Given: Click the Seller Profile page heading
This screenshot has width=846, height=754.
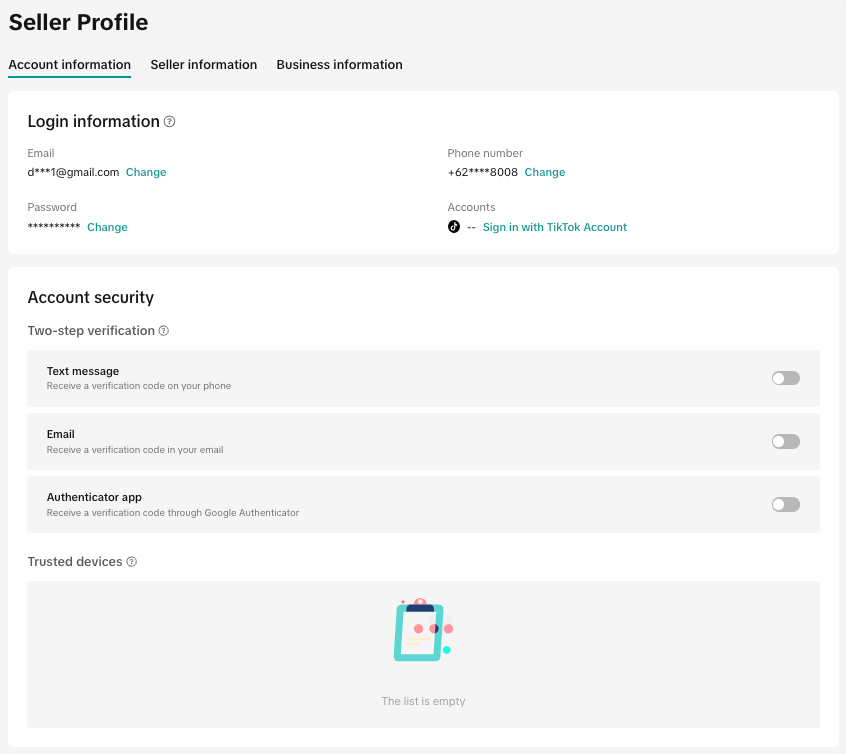Looking at the screenshot, I should [78, 22].
